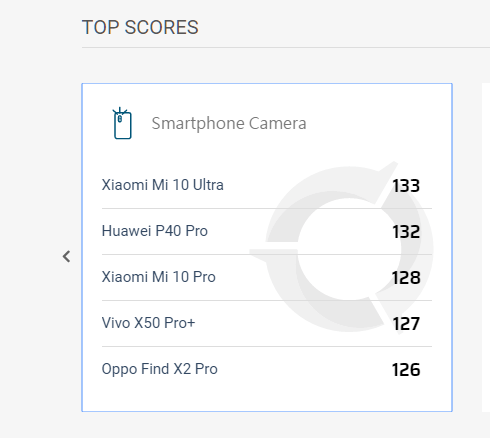The height and width of the screenshot is (438, 490).
Task: Click the TOP SCORES section heading
Action: pos(140,27)
